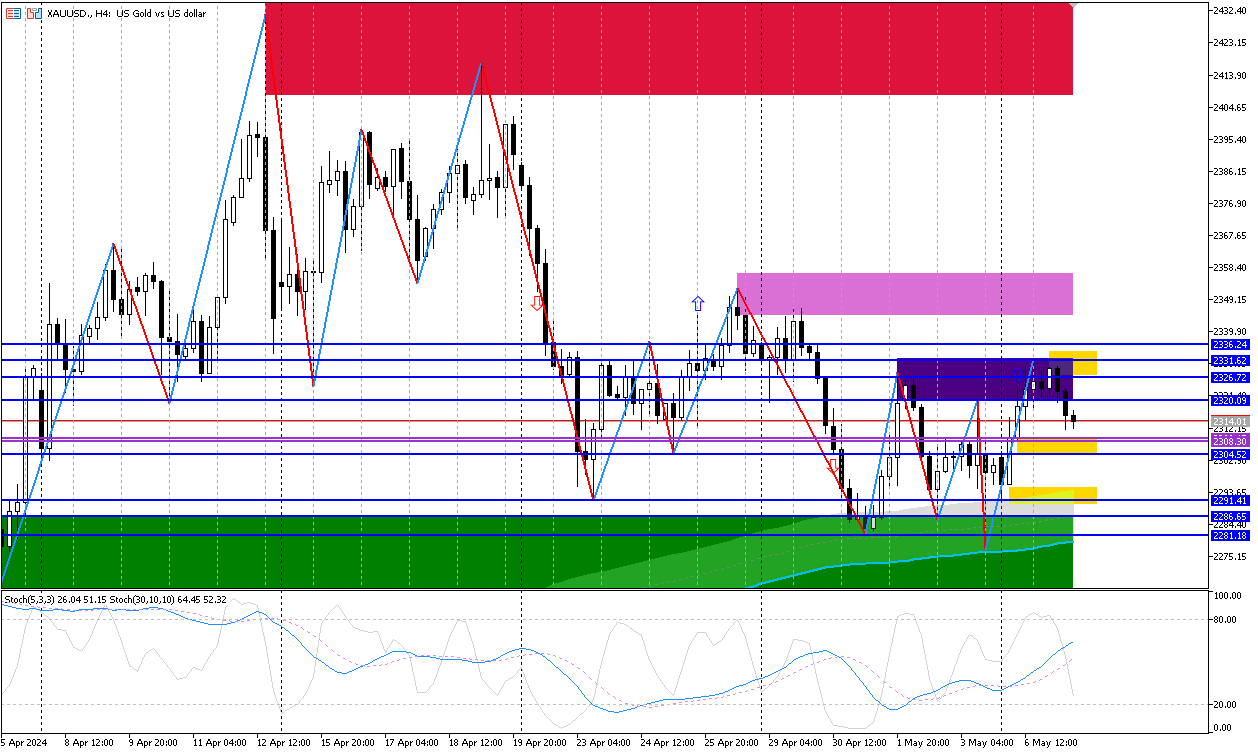The image size is (1258, 752).
Task: Select the yellow rectangle above the 2291.41 line
Action: (1053, 494)
